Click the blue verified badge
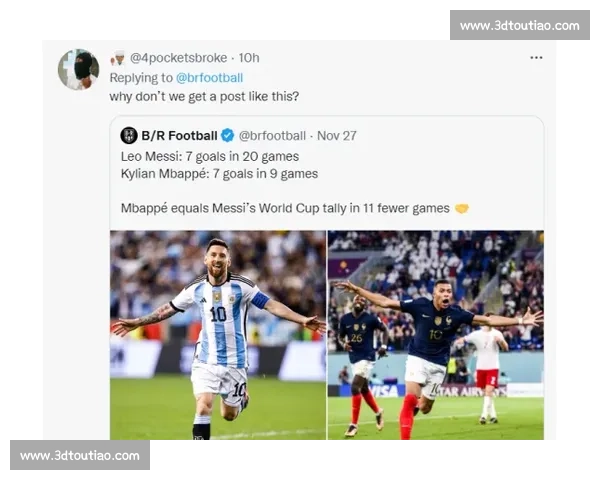600x480 pixels. point(228,136)
